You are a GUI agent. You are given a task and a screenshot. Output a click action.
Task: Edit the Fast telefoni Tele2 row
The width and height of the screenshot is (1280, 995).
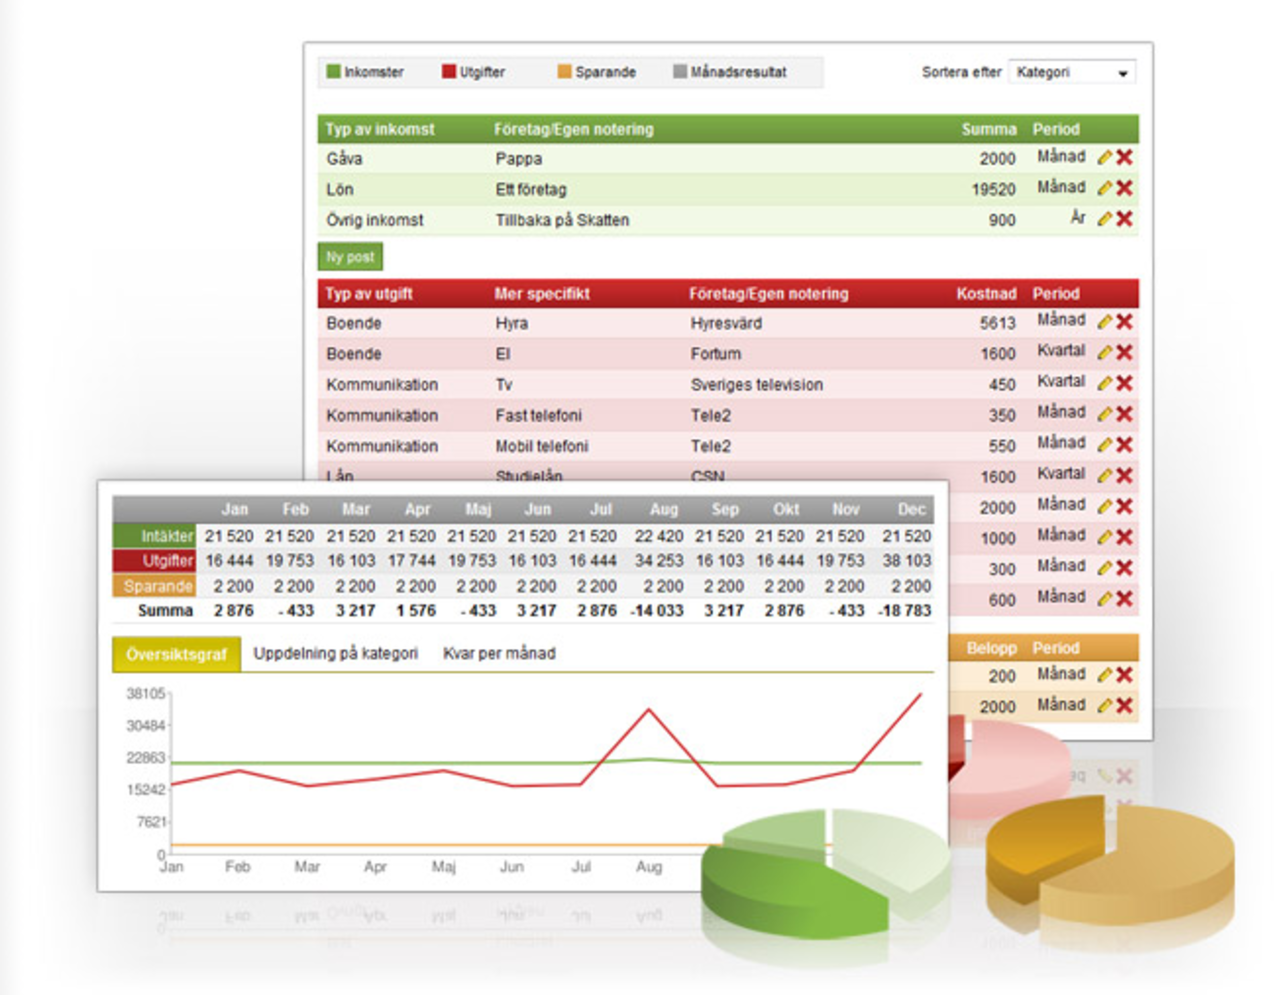[x=1104, y=414]
